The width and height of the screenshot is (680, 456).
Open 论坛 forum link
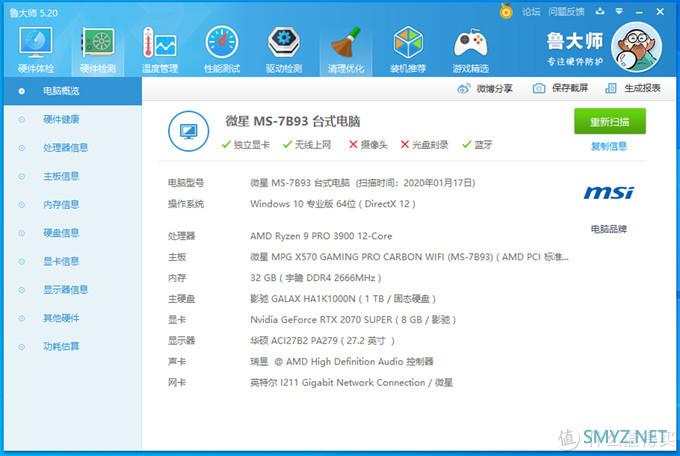[531, 12]
